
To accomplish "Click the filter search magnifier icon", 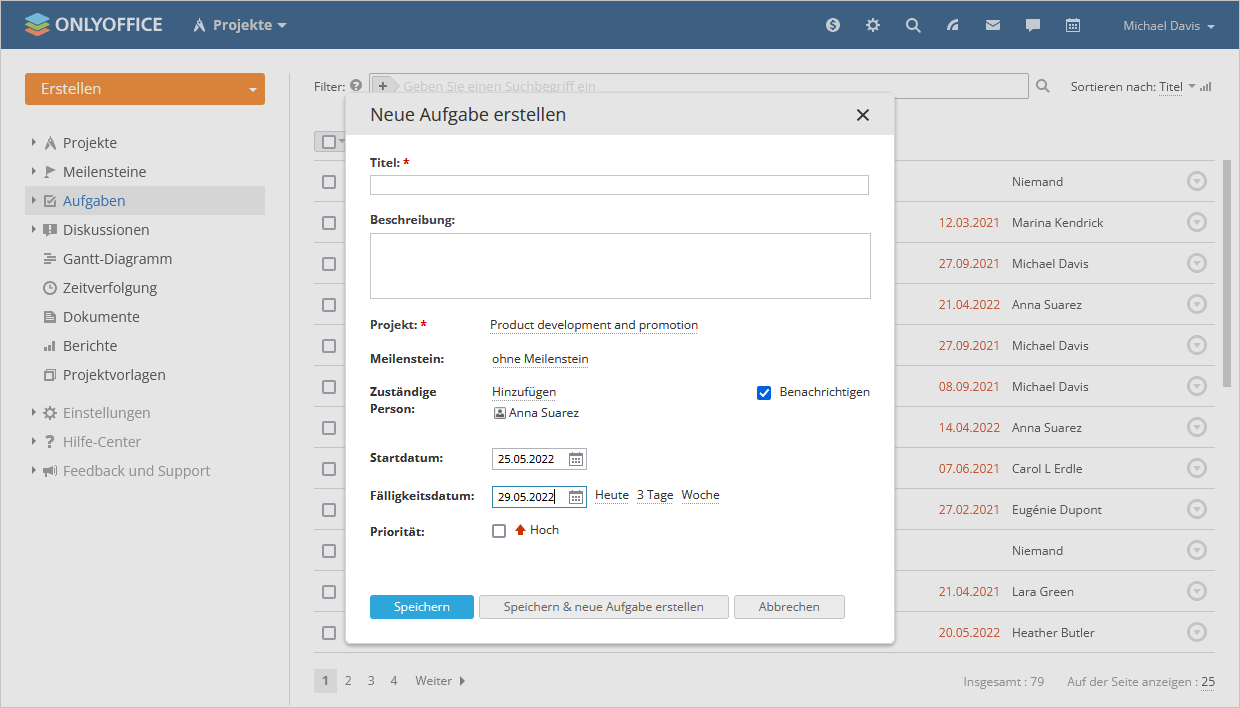I will 1043,87.
